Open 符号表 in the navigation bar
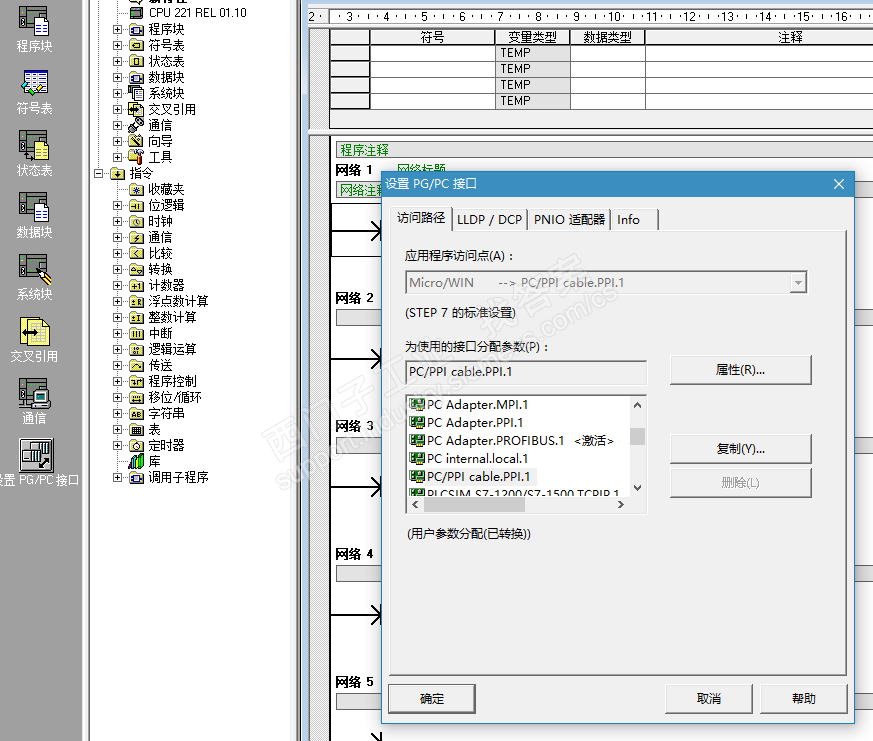This screenshot has width=873, height=741. pos(34,92)
